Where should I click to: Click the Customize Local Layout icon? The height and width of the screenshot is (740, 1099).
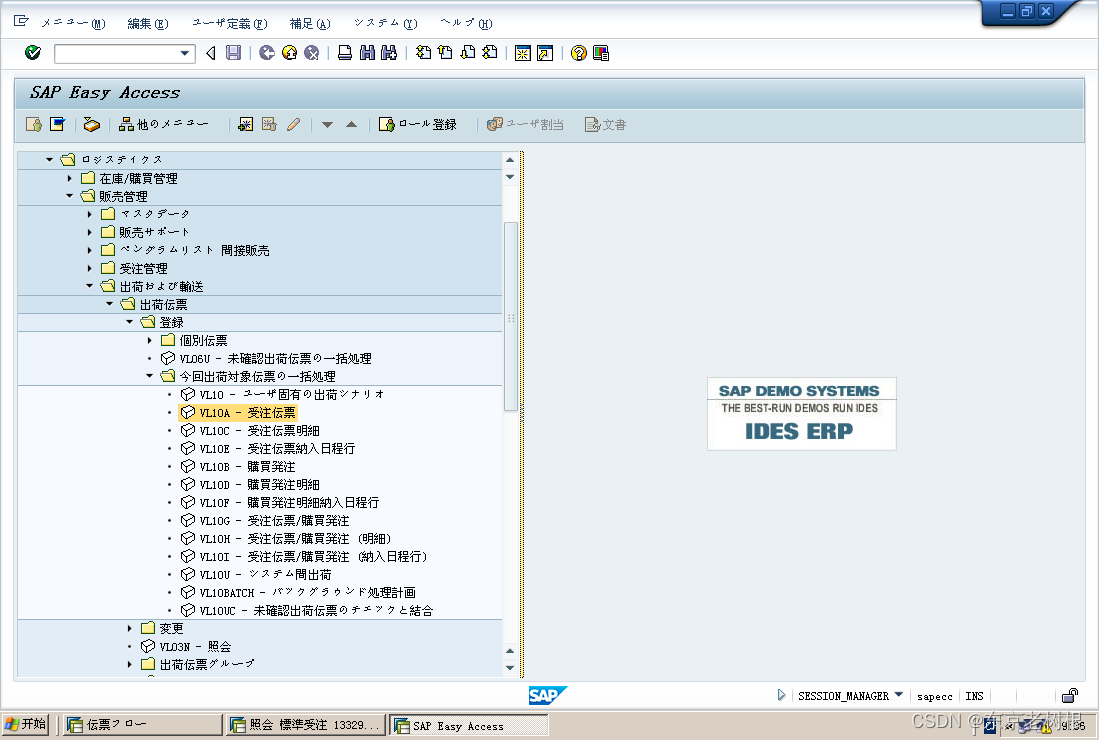(601, 53)
